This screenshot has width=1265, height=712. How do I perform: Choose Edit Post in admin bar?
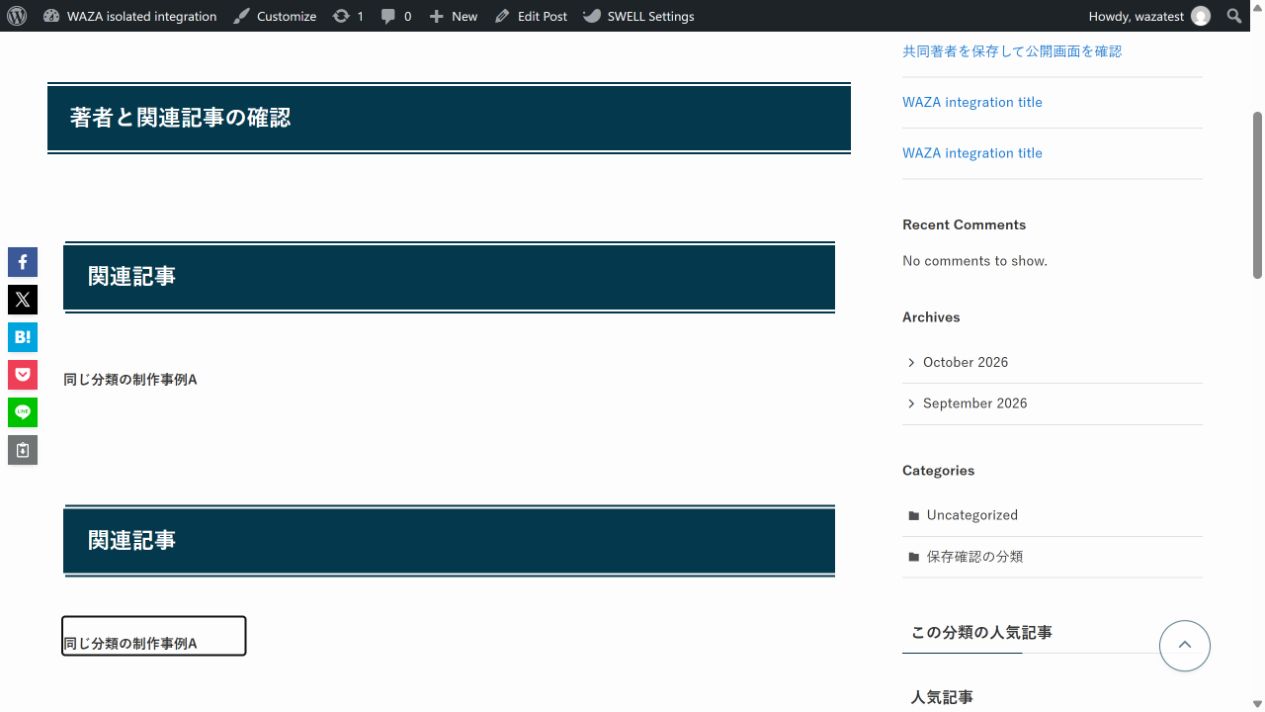(531, 16)
